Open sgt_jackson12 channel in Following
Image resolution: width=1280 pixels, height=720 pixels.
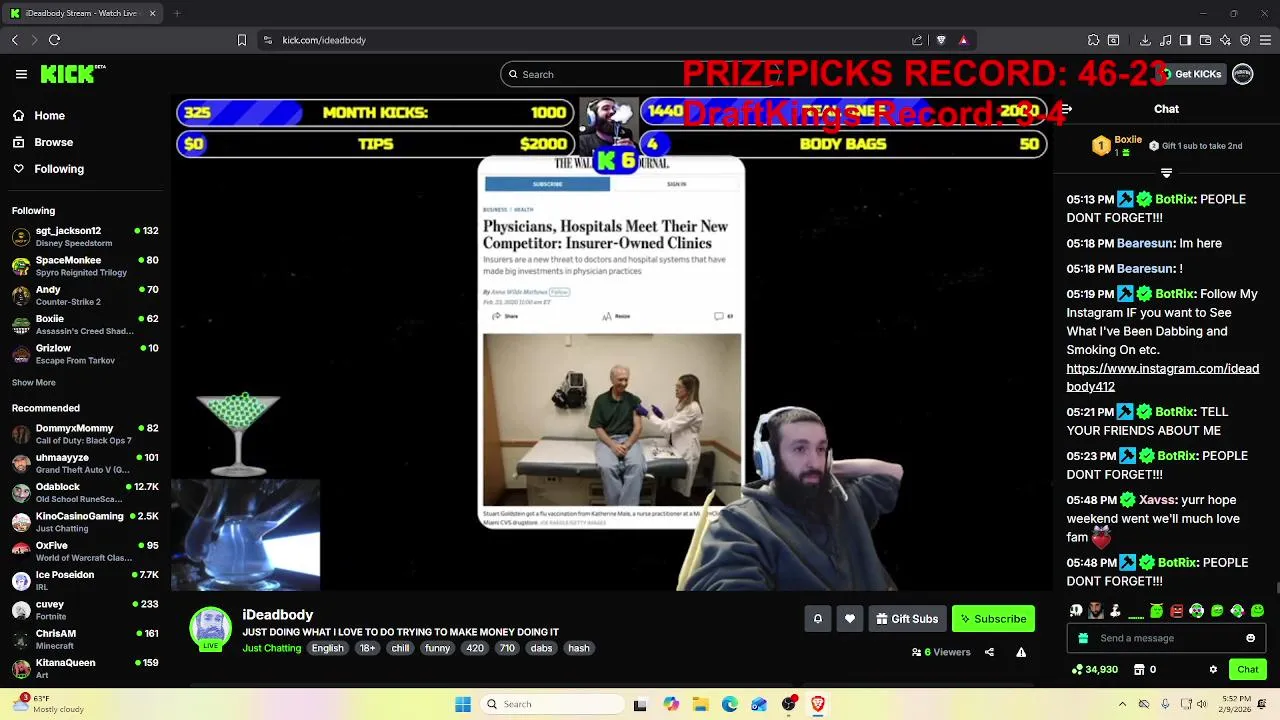86,237
